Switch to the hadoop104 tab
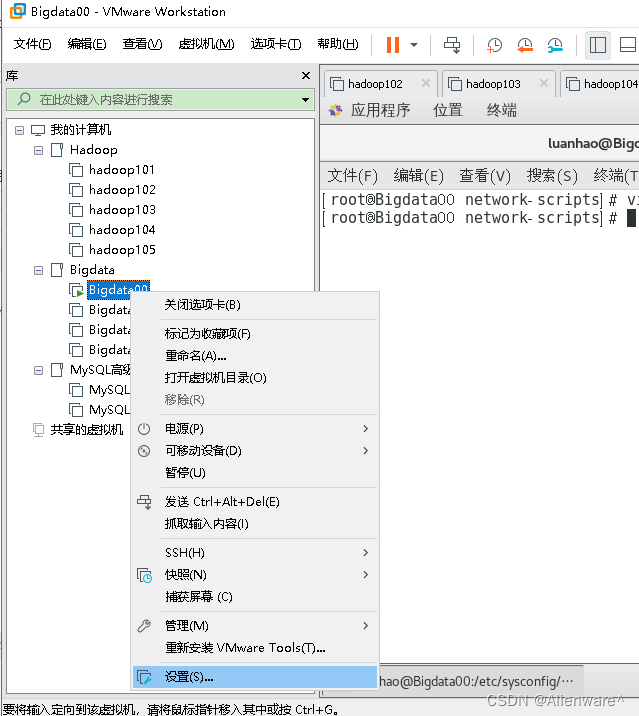Screen dimensions: 639x716 [x=601, y=84]
